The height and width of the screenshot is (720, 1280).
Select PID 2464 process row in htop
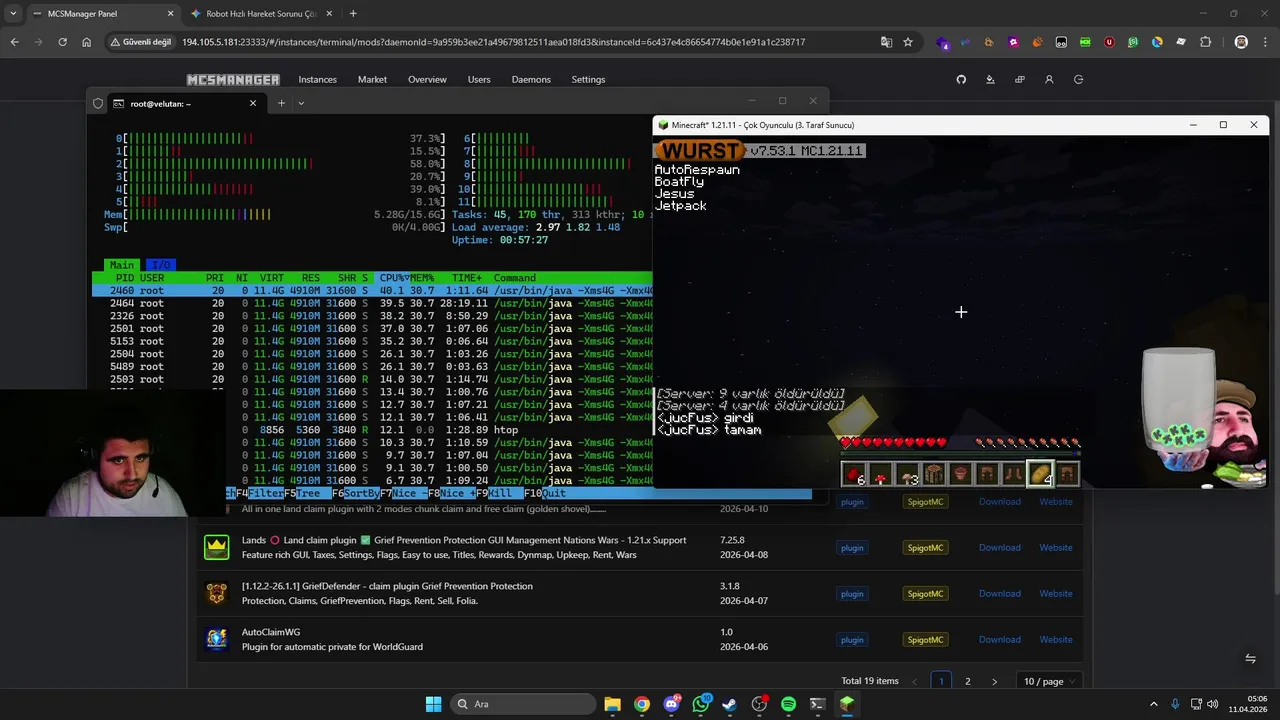372,303
